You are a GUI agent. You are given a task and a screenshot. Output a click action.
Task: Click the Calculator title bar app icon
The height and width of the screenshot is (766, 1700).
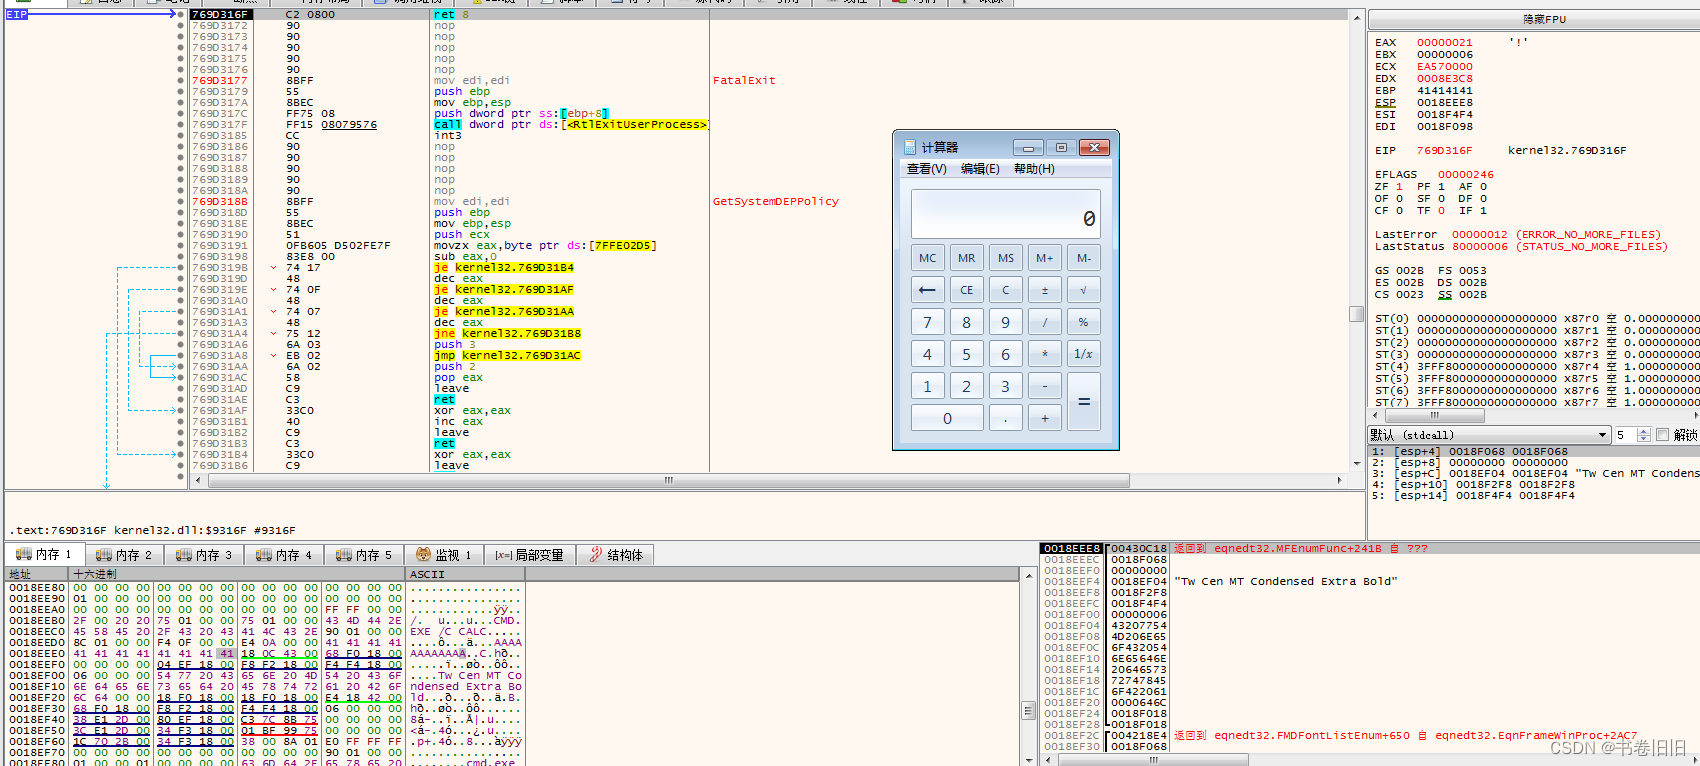click(x=909, y=147)
